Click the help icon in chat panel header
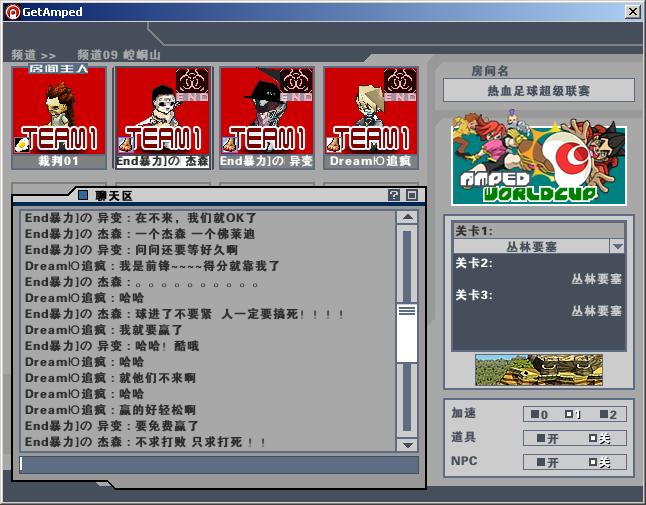Screen dimensions: 646x505 394,195
